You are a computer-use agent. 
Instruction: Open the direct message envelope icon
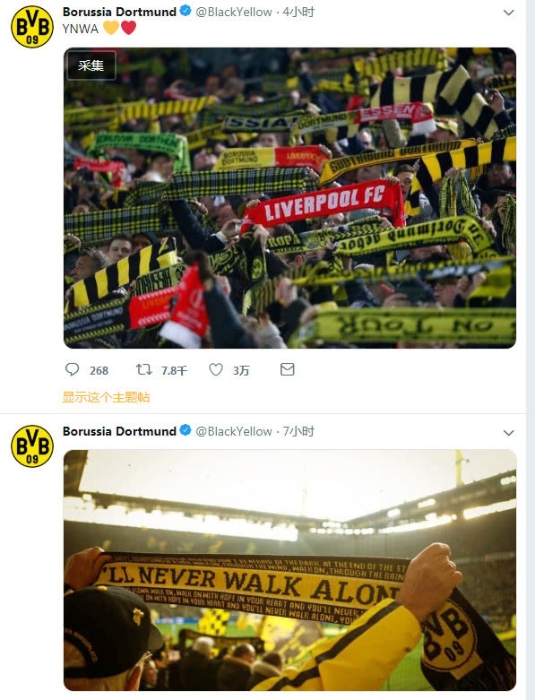pyautogui.click(x=287, y=369)
